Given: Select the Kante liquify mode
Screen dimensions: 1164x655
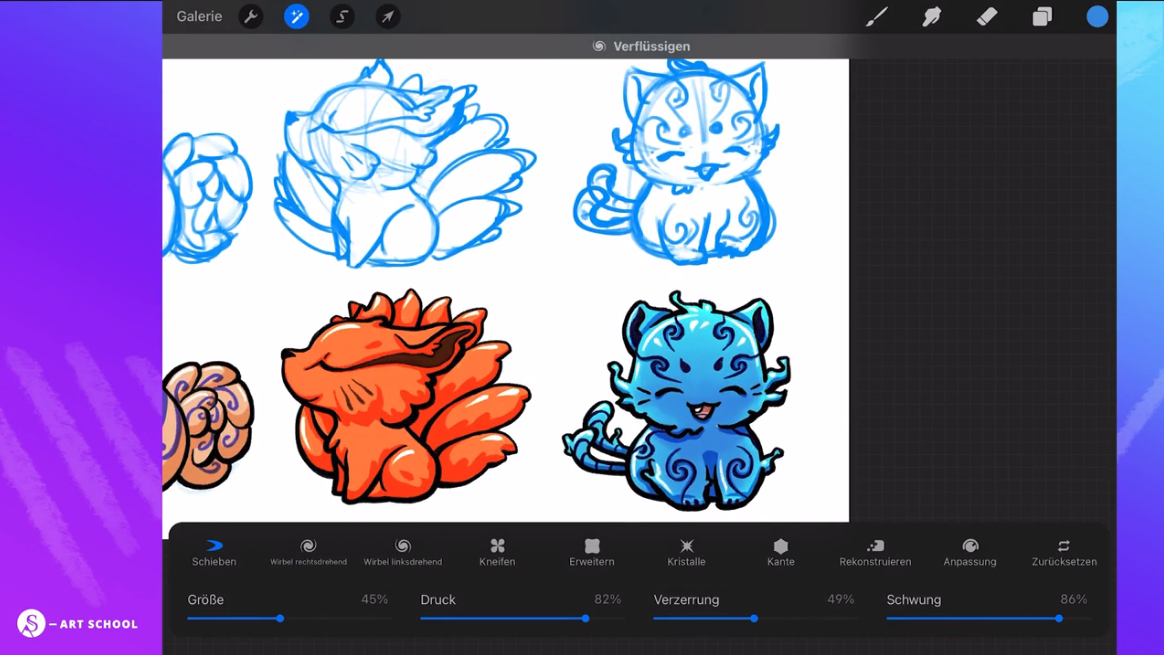Looking at the screenshot, I should coord(781,553).
